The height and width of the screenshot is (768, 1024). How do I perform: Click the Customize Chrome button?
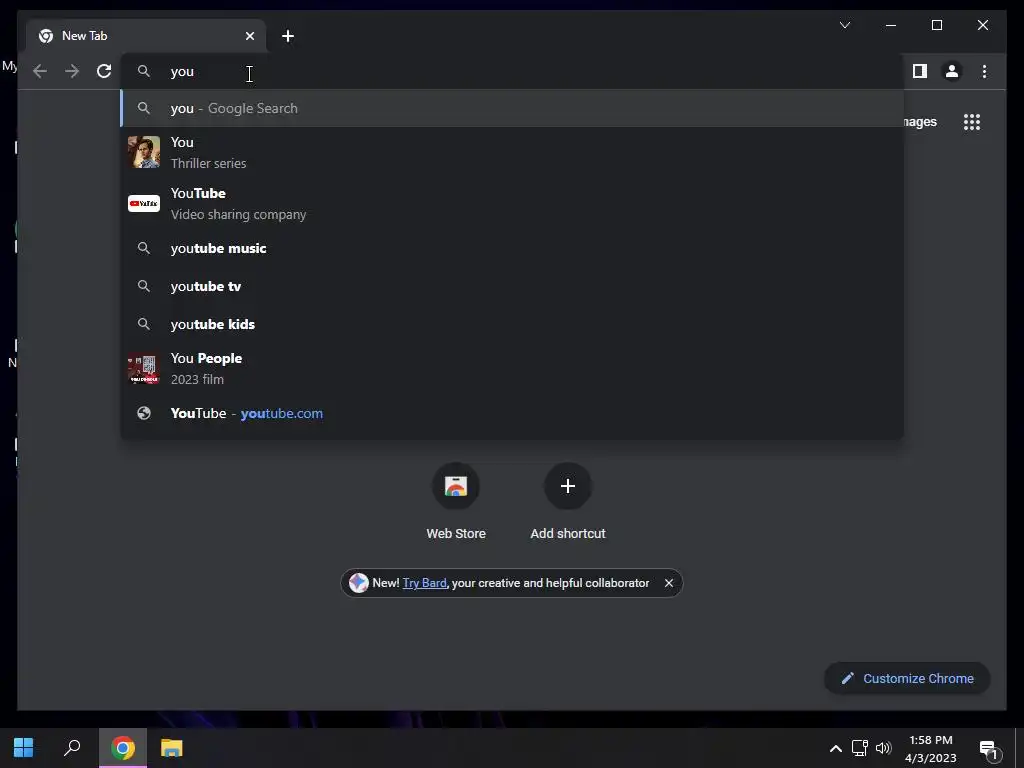point(907,679)
